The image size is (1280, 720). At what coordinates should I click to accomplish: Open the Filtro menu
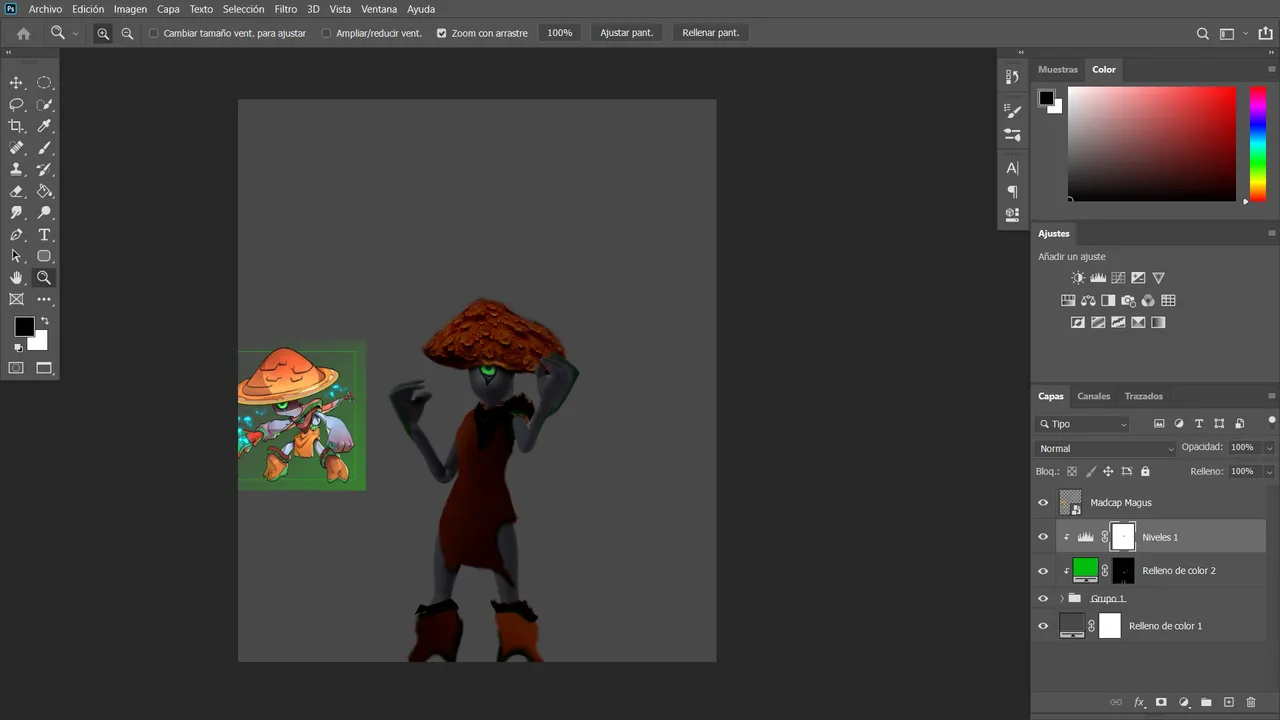click(x=286, y=9)
